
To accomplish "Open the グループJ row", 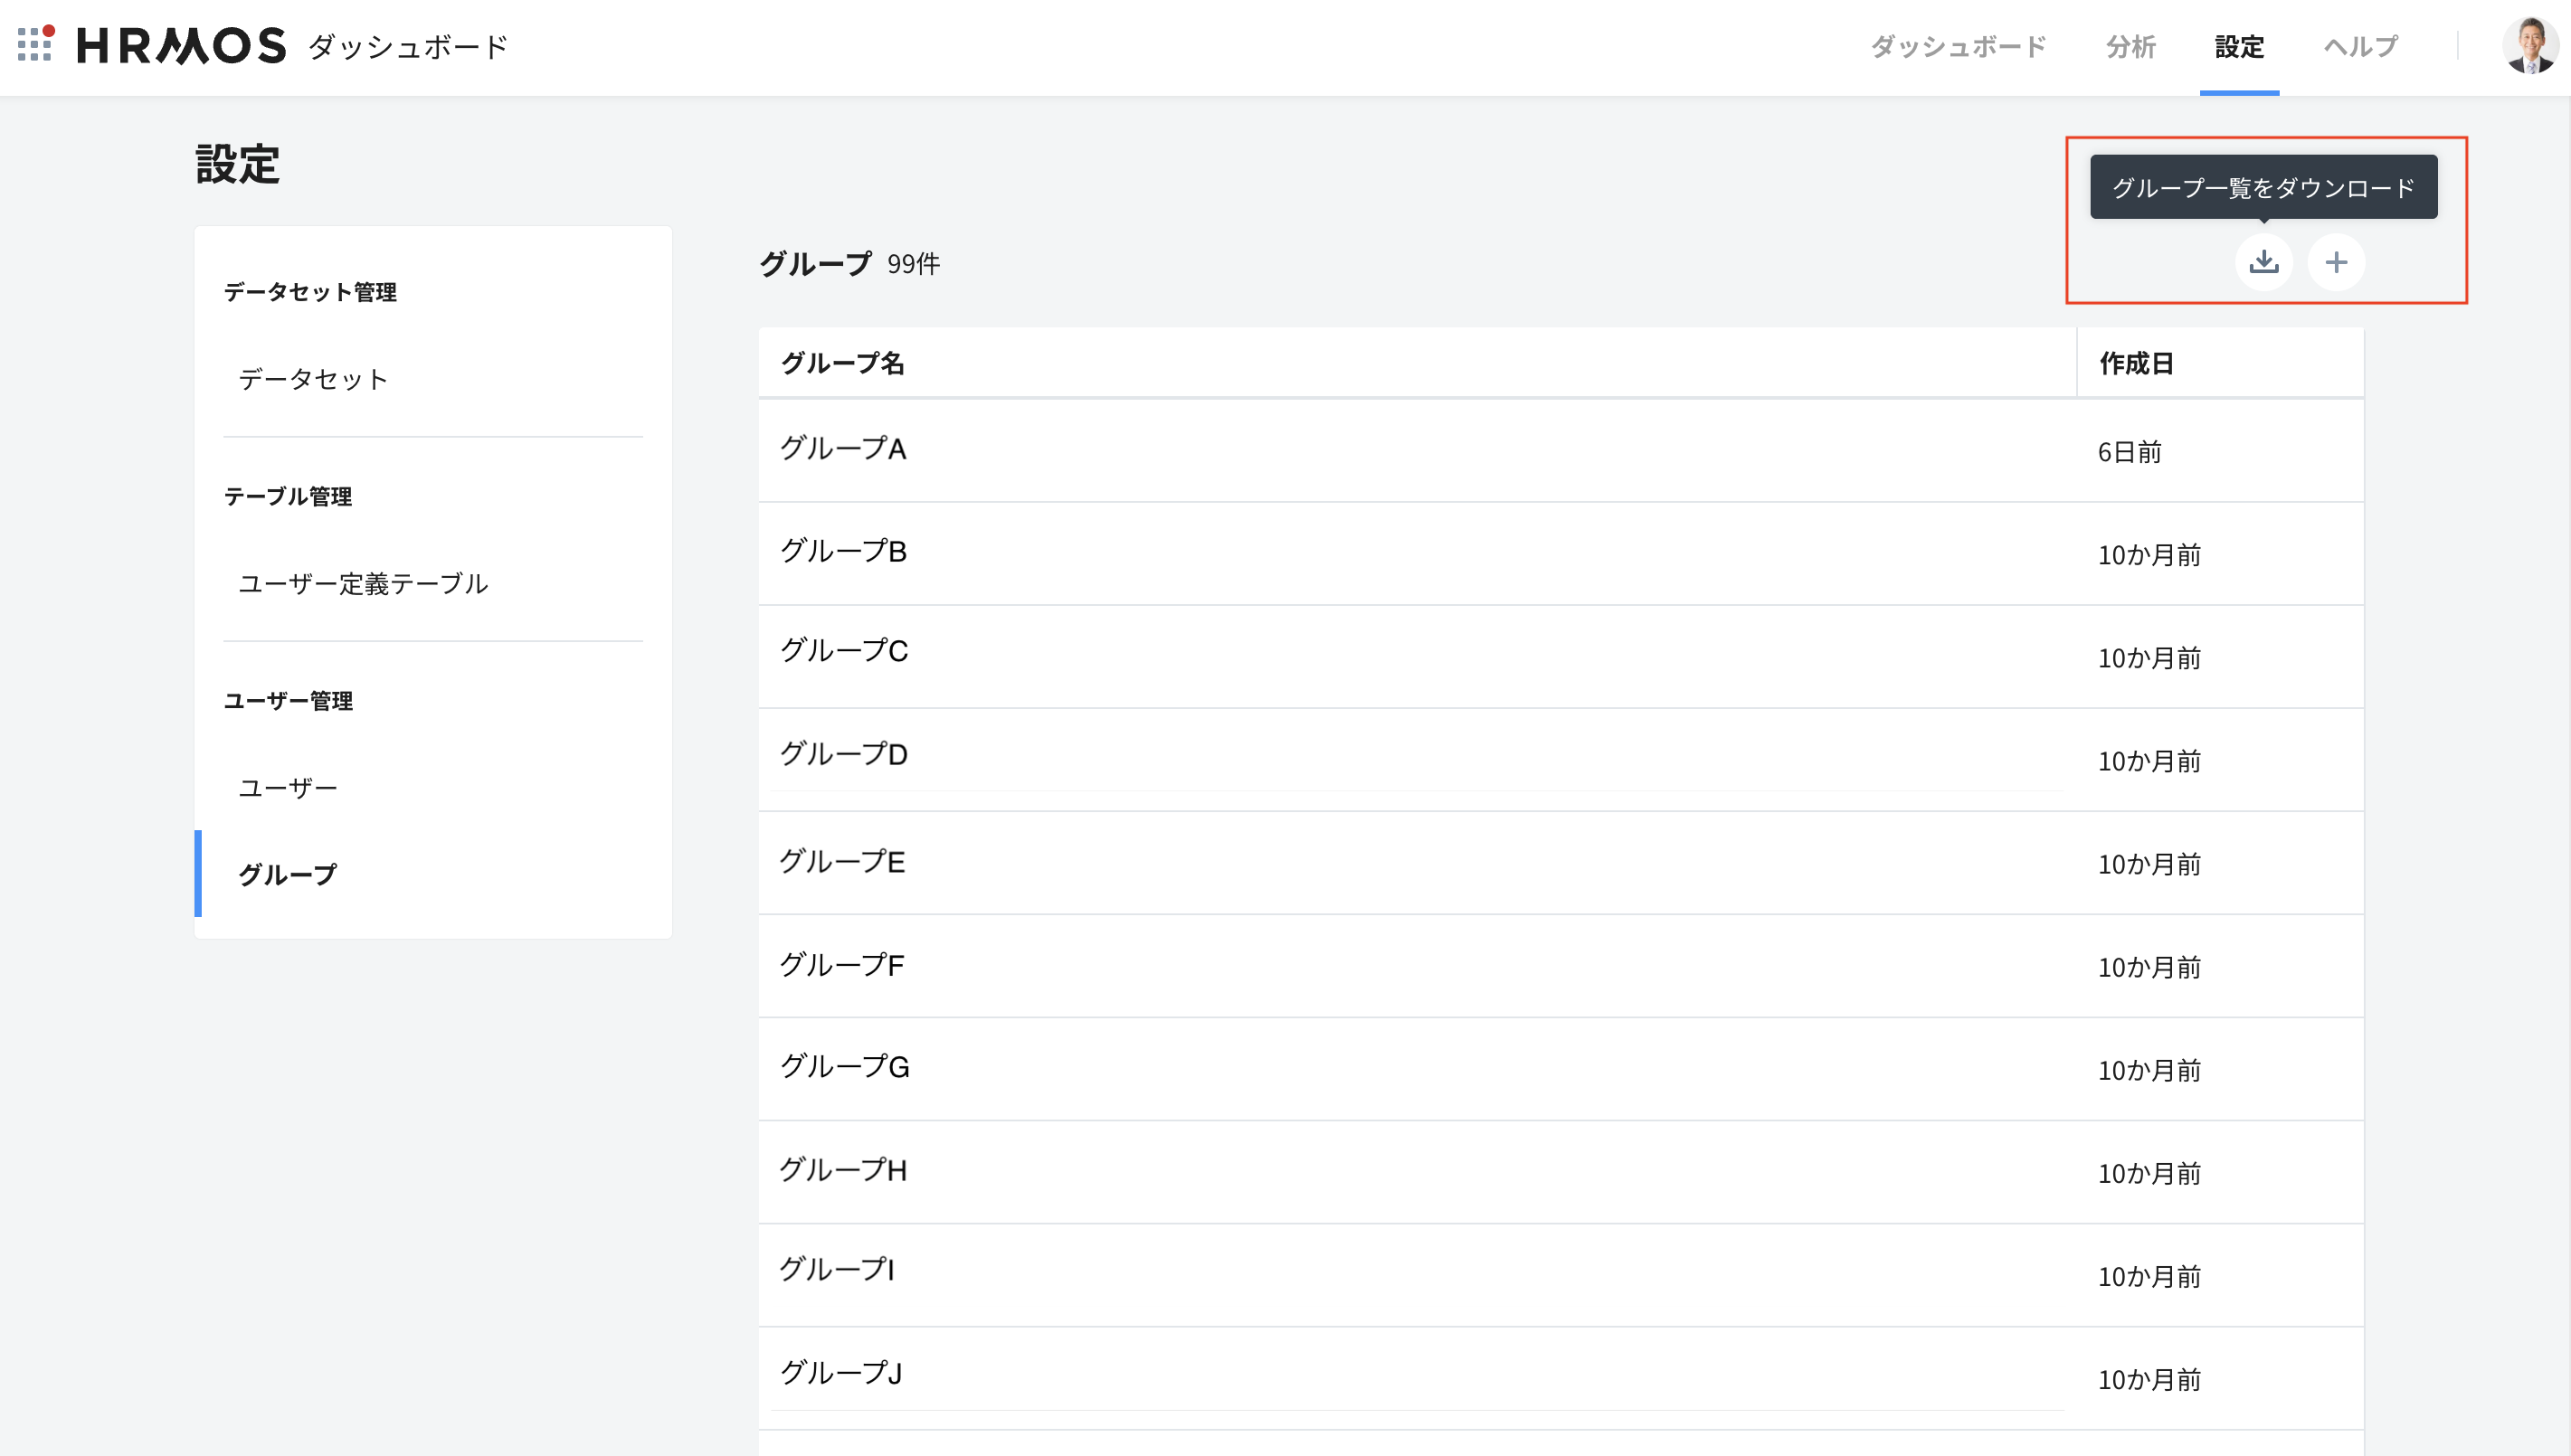I will point(1560,1378).
